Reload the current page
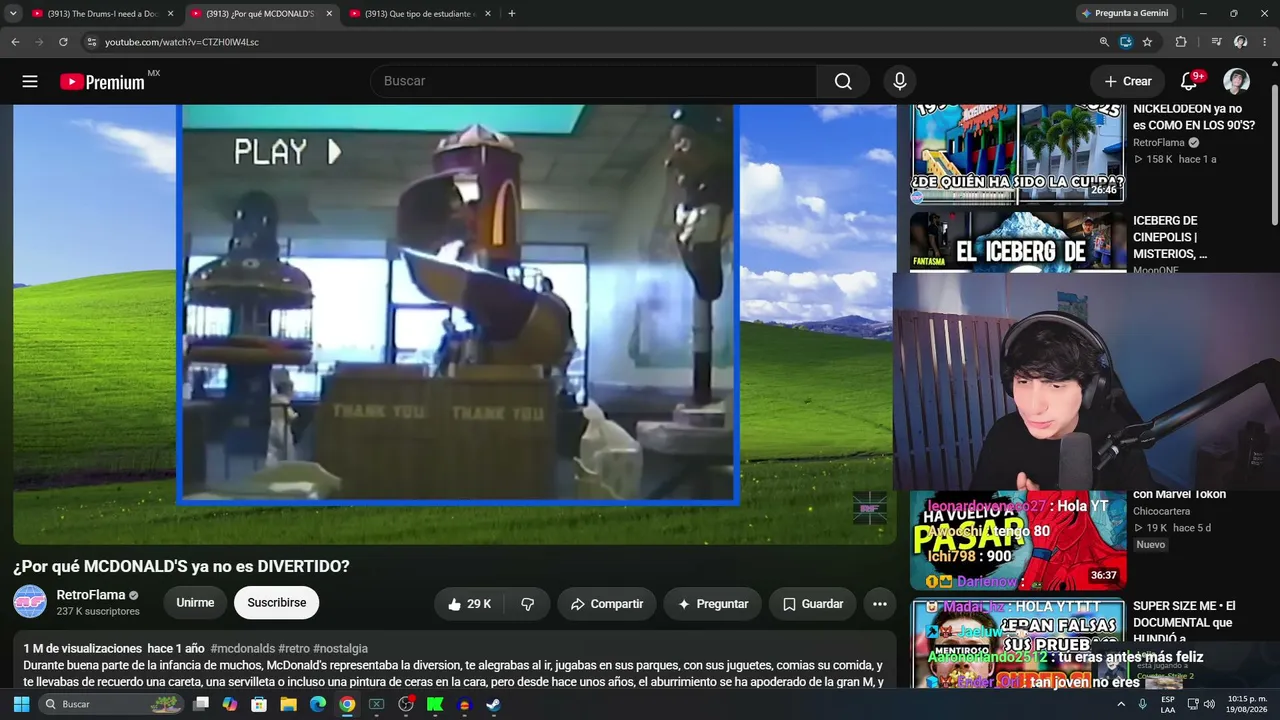Viewport: 1280px width, 720px height. [63, 42]
